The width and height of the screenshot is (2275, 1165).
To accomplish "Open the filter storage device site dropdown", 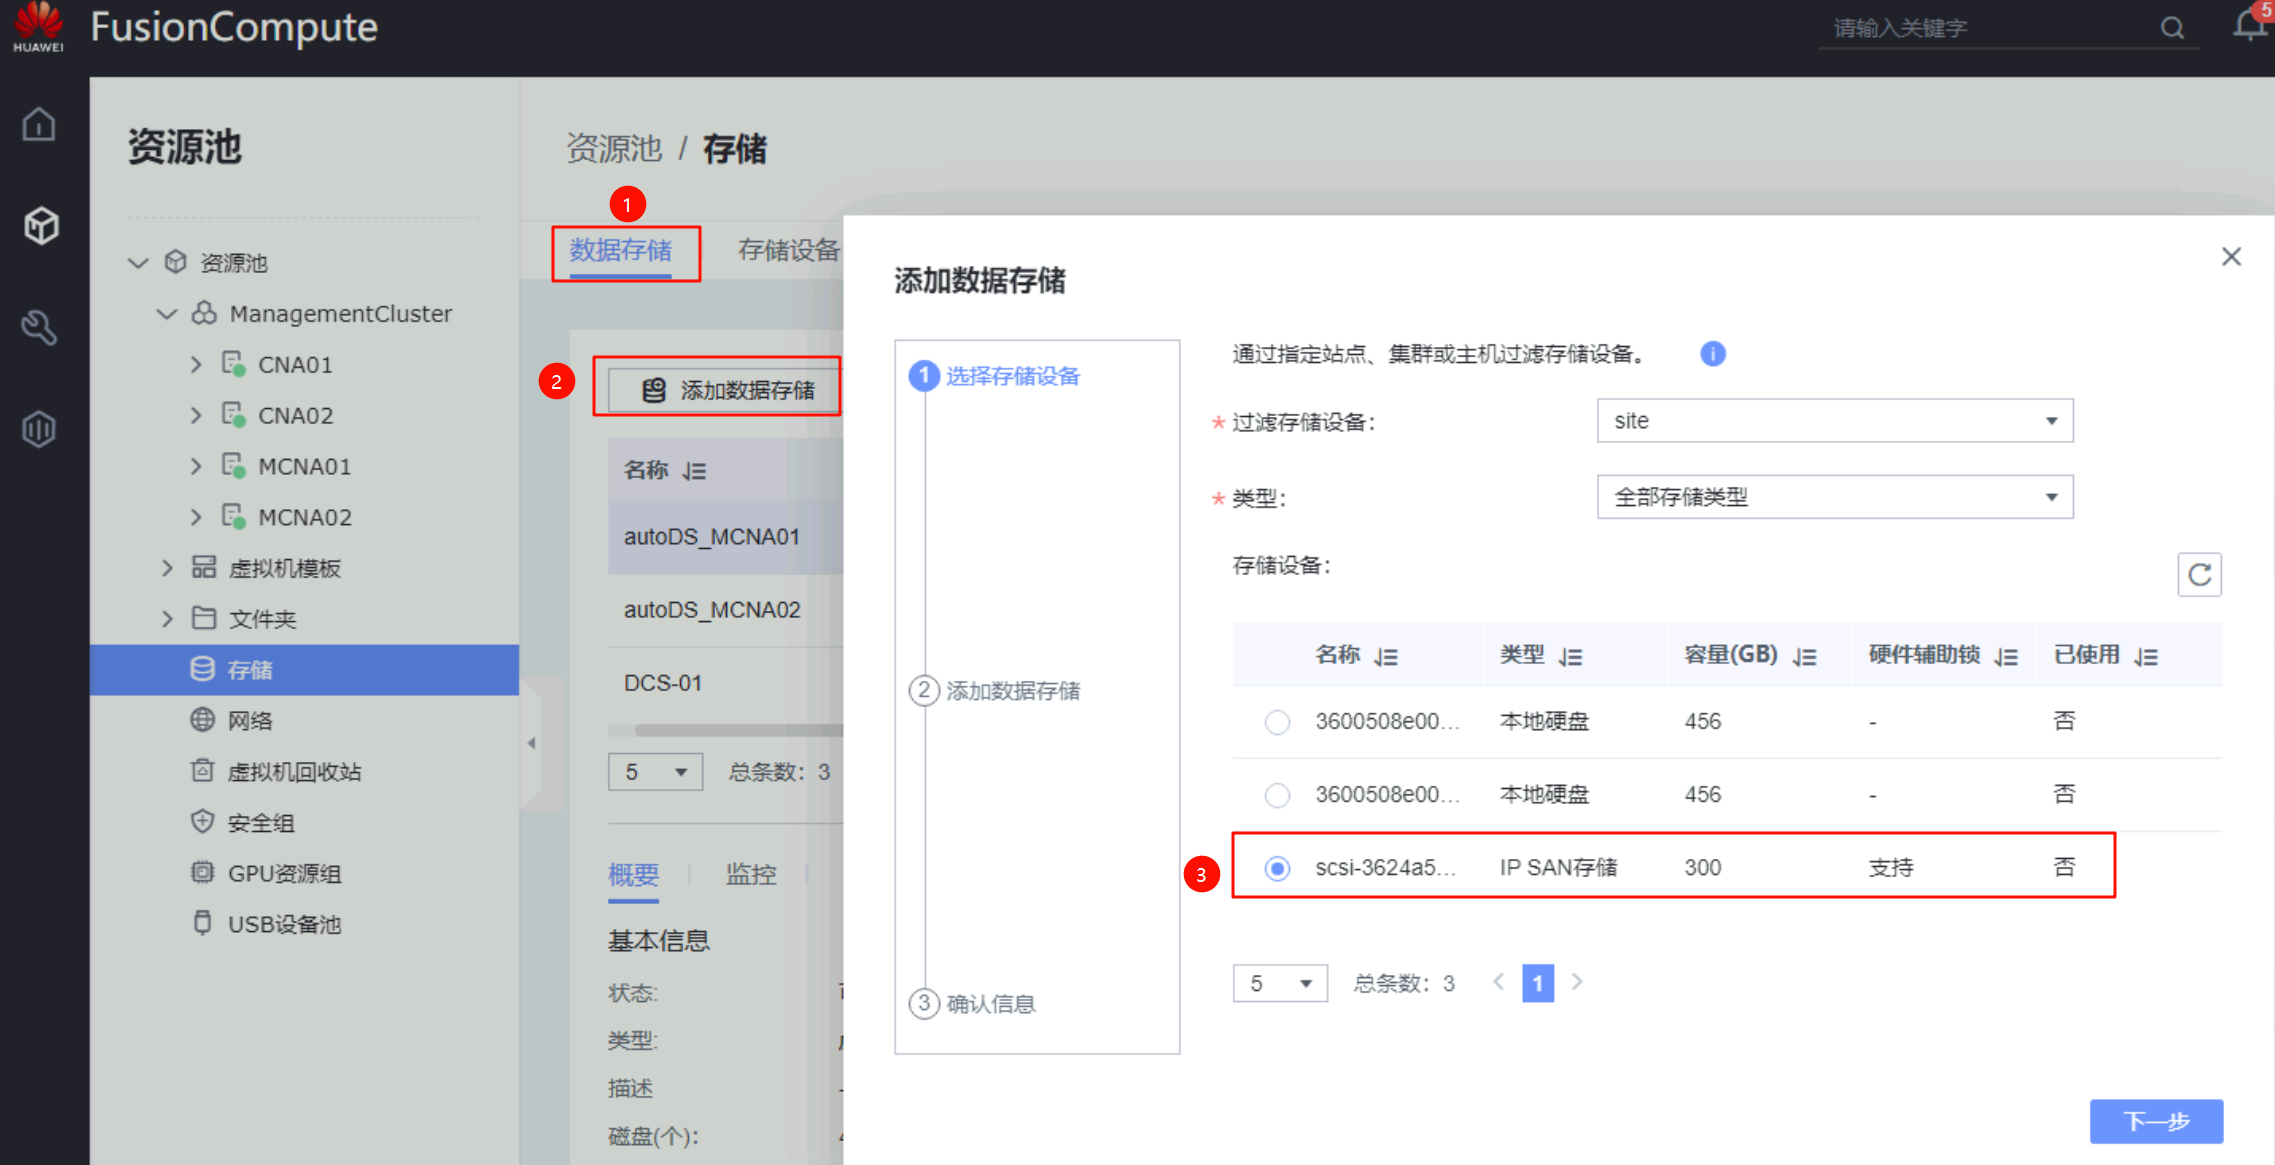I will tap(1834, 421).
